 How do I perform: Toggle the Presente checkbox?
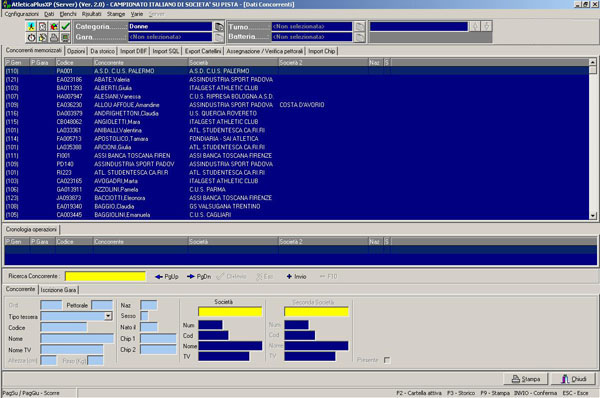coord(387,360)
